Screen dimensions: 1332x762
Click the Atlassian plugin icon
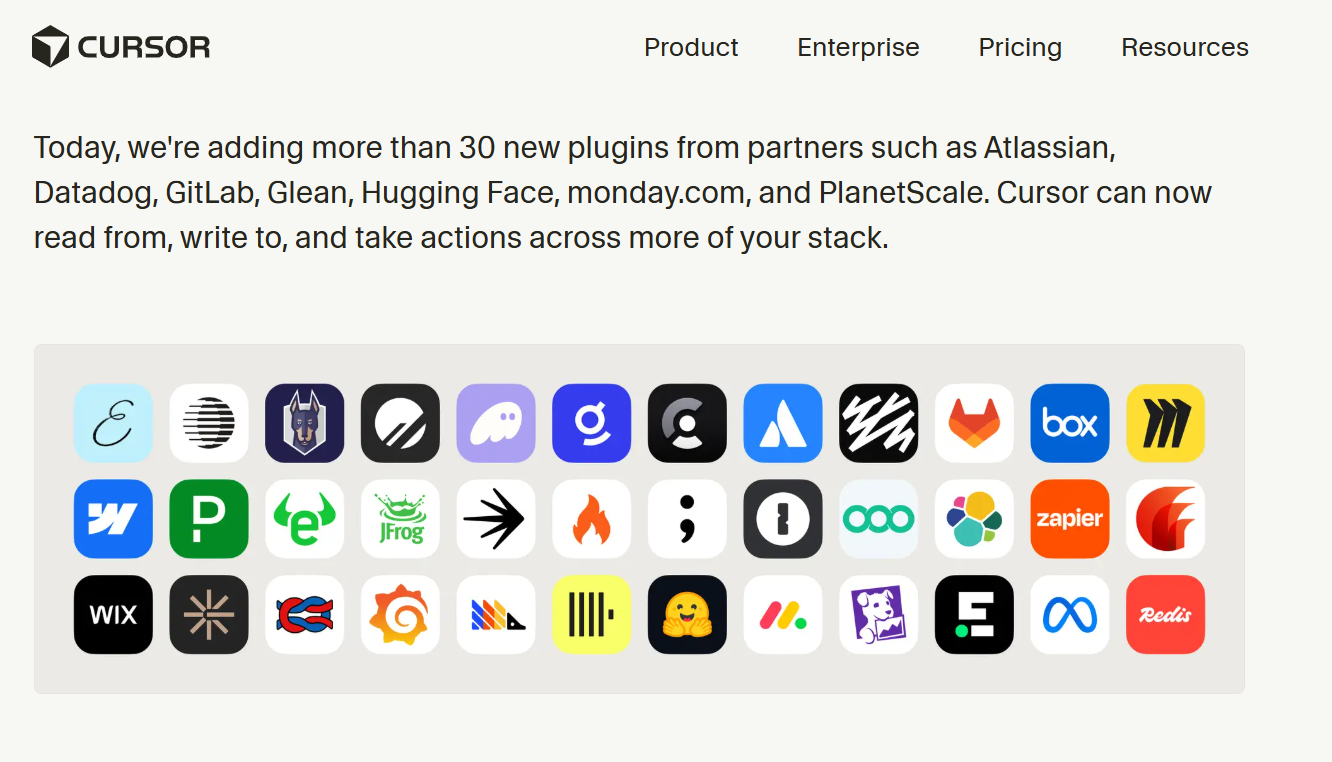click(783, 423)
